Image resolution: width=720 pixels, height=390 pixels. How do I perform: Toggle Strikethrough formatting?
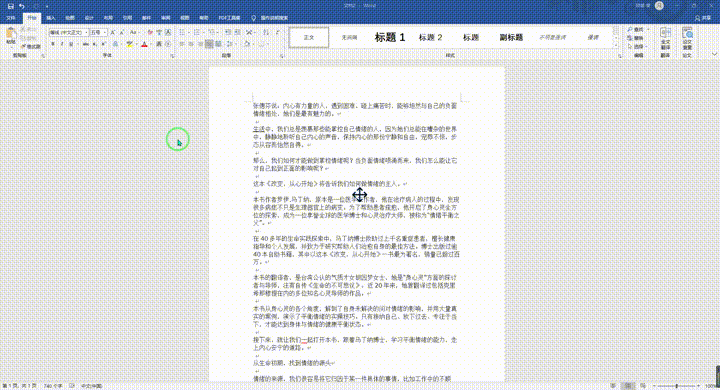click(85, 44)
